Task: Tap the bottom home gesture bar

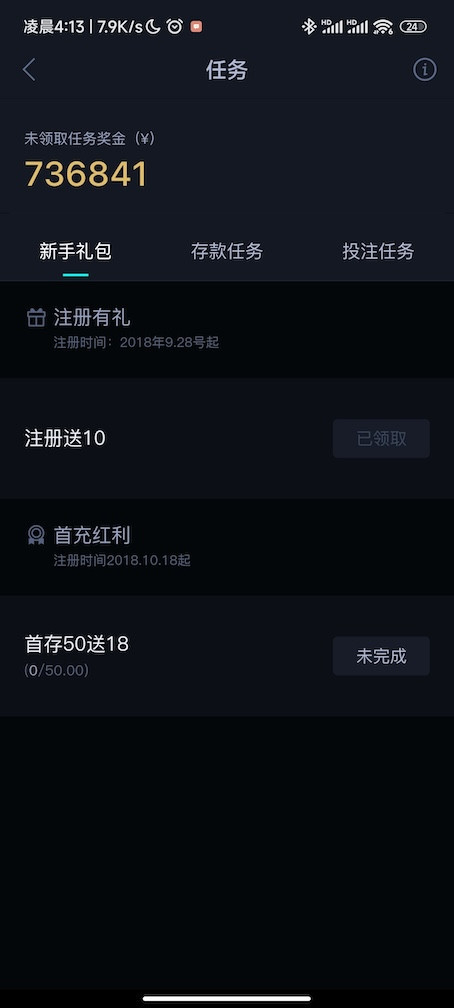Action: (x=227, y=998)
